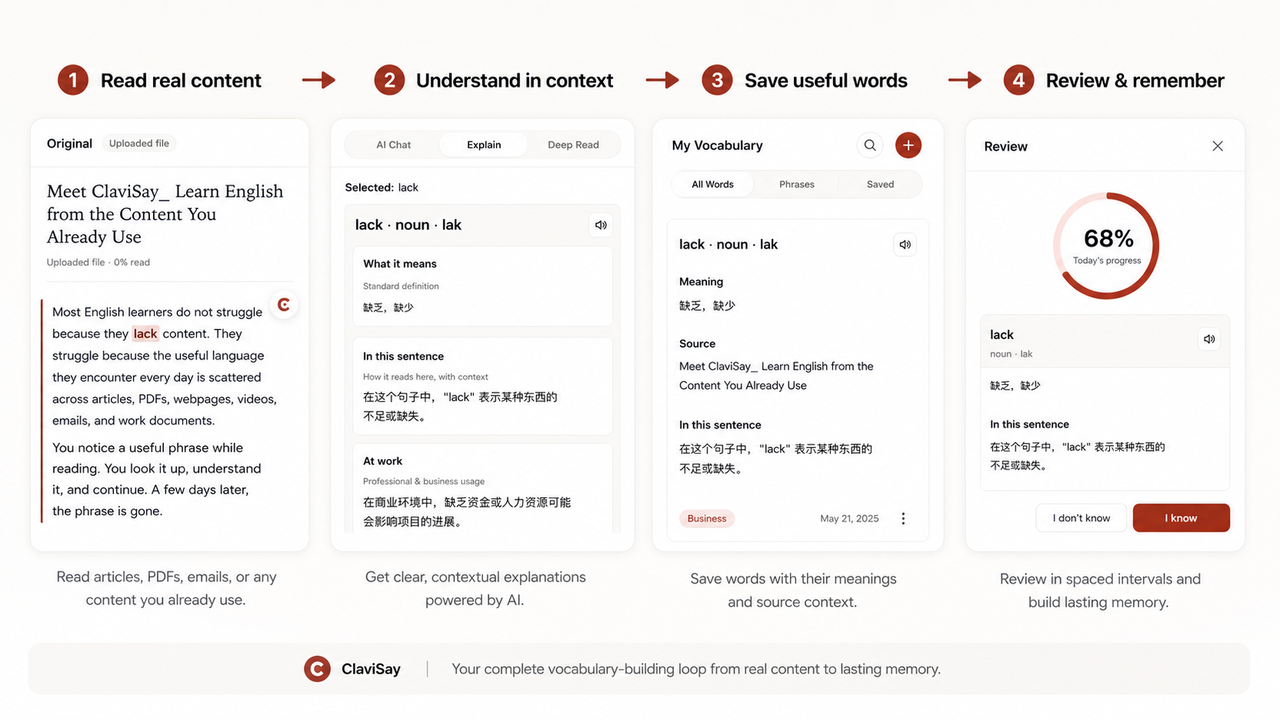The image size is (1280, 720).
Task: Play pronunciation in Review card
Action: click(1209, 339)
